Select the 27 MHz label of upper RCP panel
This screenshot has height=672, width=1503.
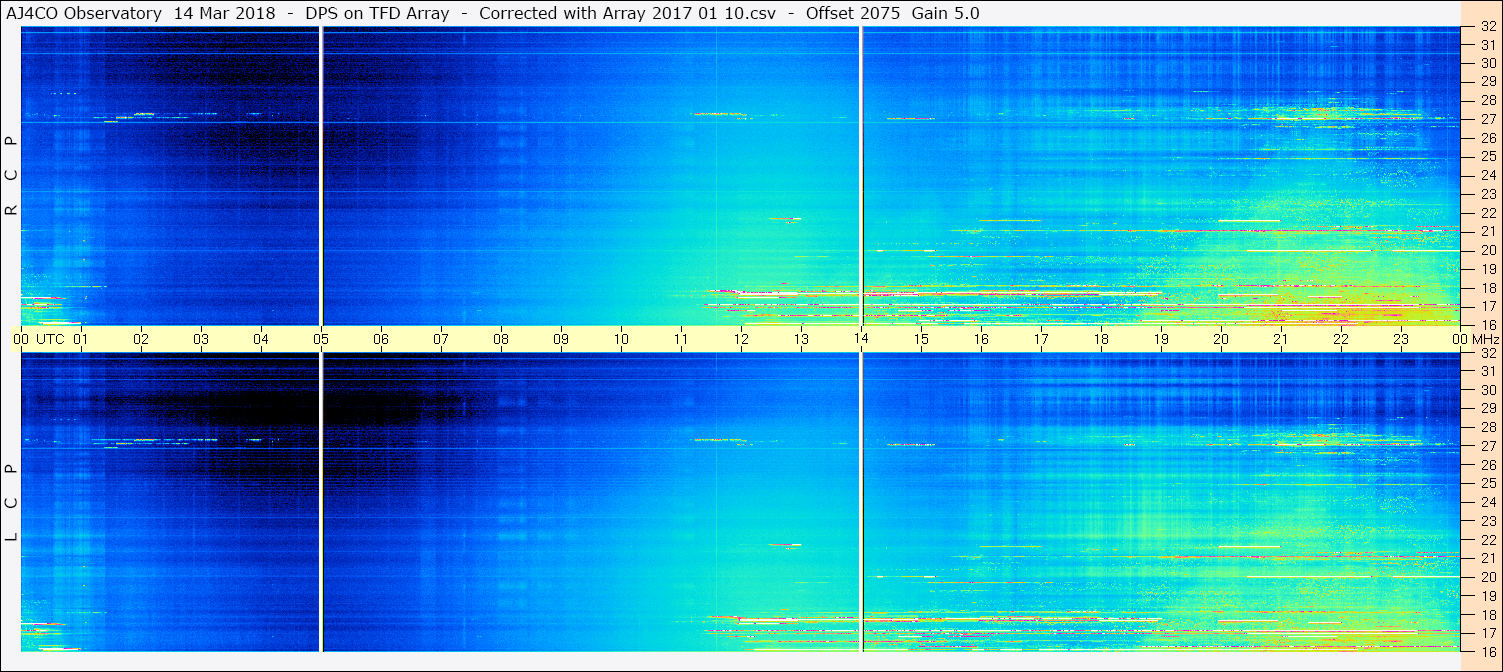[1488, 119]
